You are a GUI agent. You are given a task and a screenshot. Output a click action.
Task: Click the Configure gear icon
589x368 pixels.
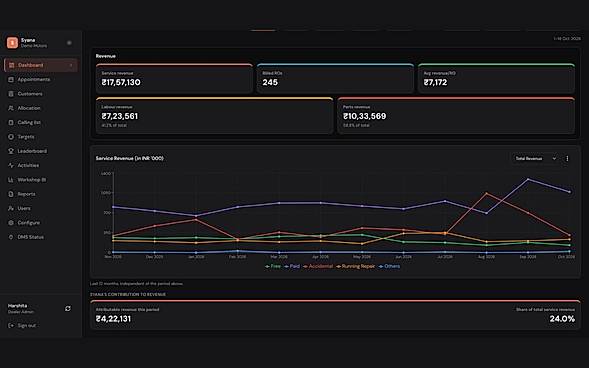11,223
